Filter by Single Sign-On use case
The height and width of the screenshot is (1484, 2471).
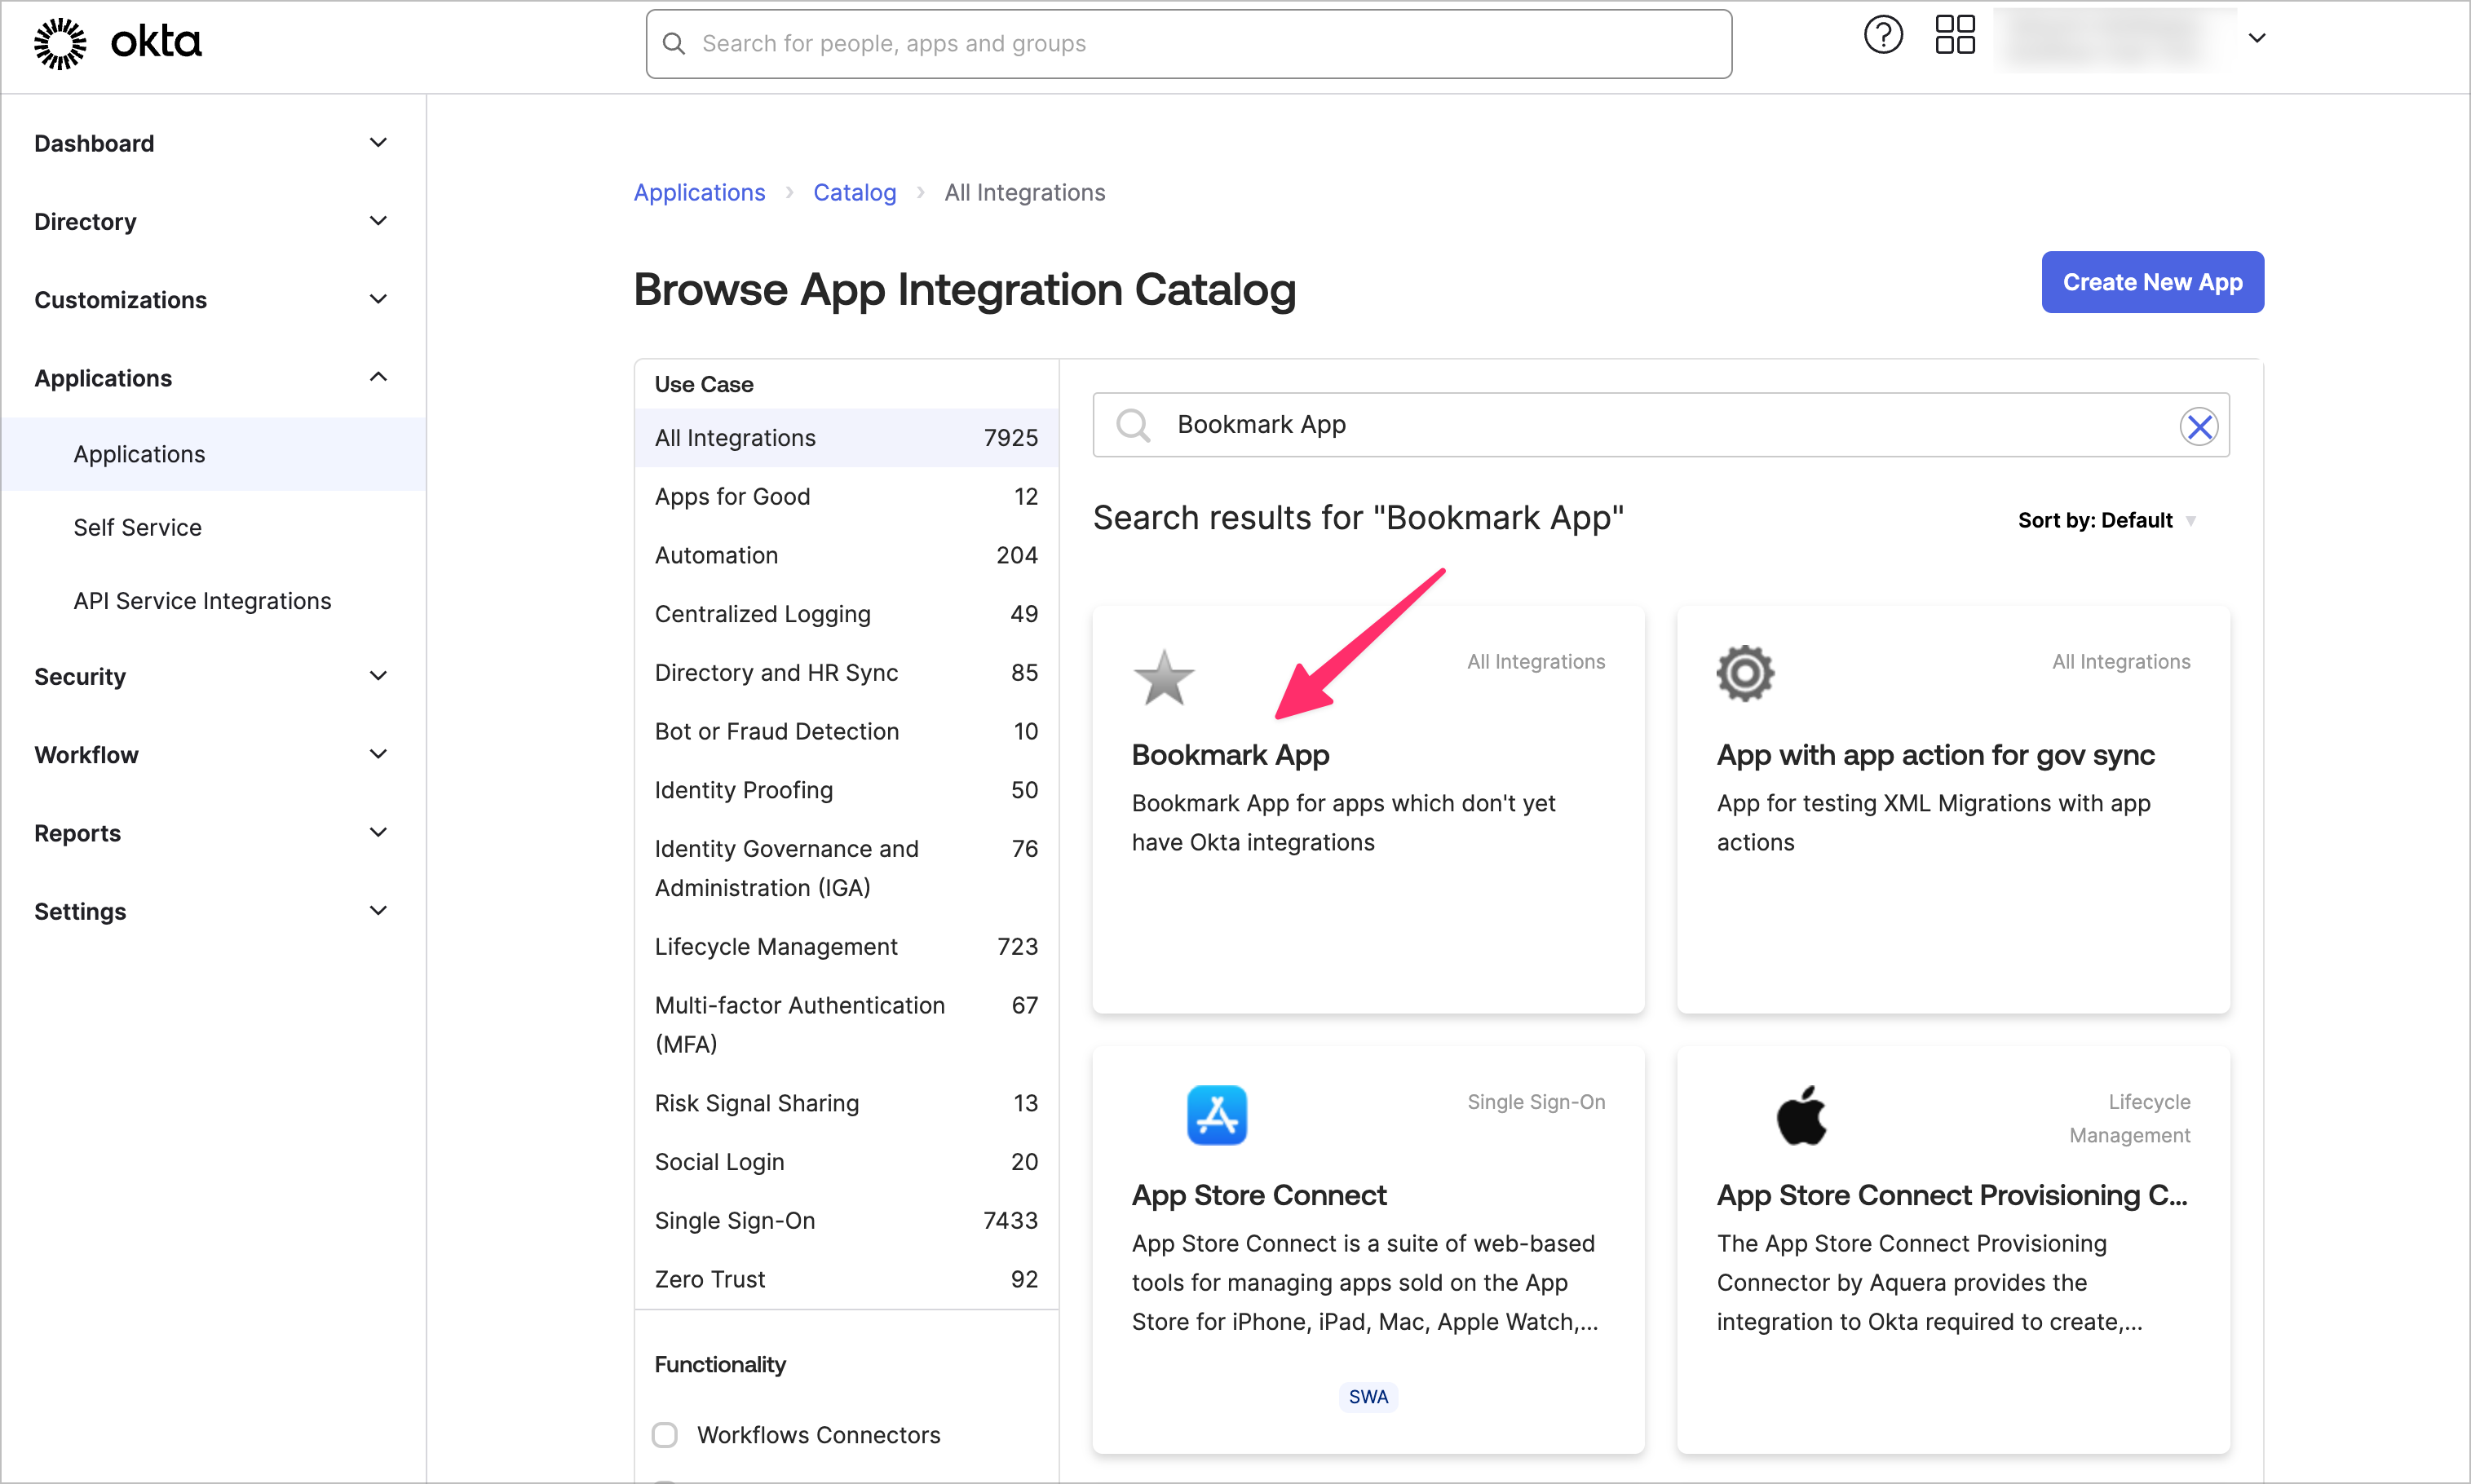tap(846, 1220)
